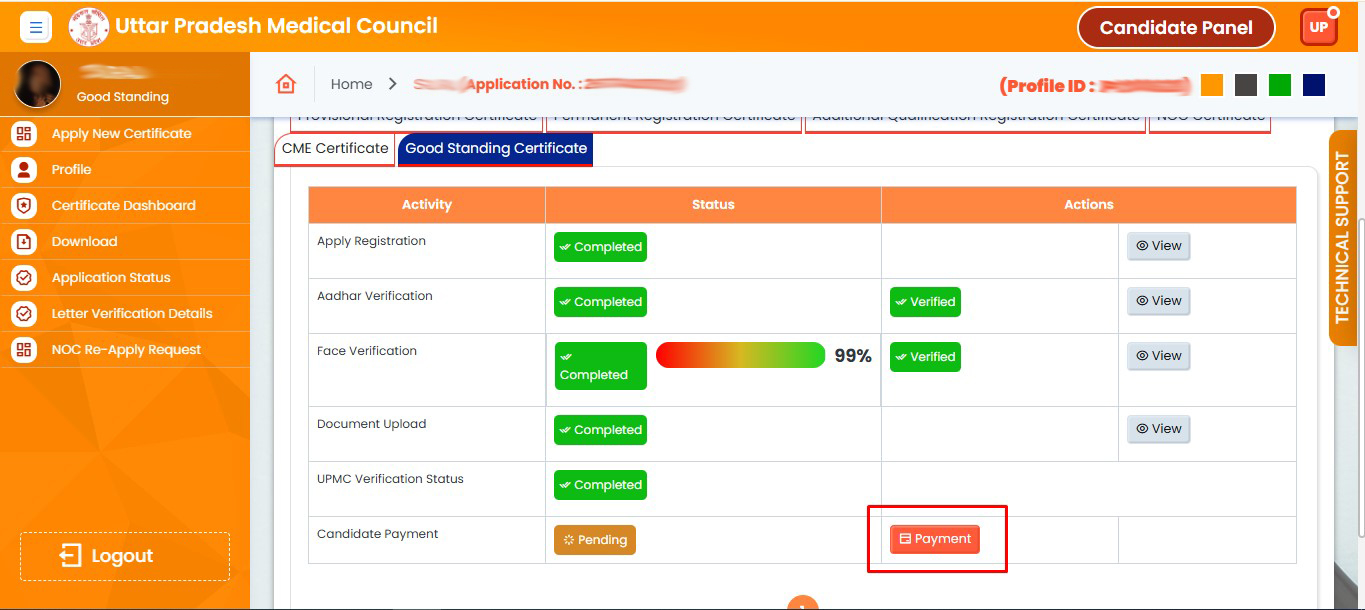Screen dimensions: 1365x610
Task: Select the CME Certificate tab
Action: 334,148
